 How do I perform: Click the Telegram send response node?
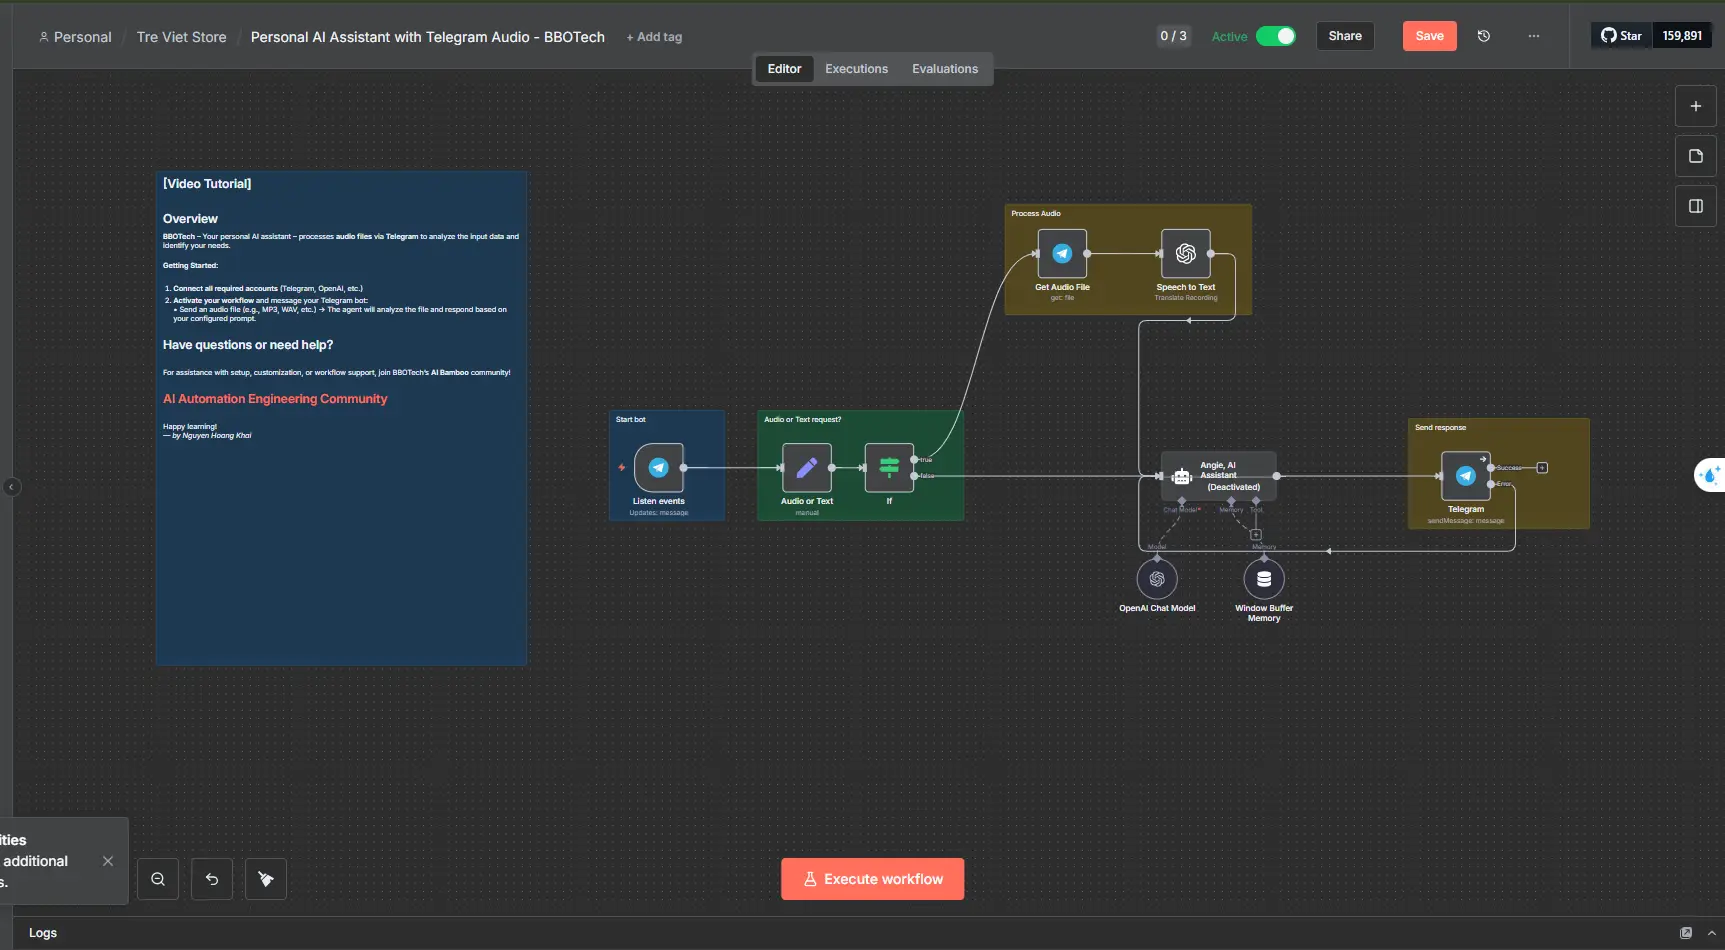(1465, 476)
